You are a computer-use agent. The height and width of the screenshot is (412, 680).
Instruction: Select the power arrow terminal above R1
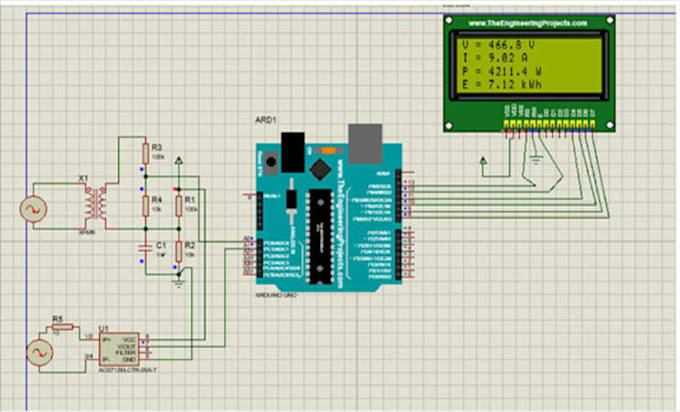pyautogui.click(x=179, y=161)
